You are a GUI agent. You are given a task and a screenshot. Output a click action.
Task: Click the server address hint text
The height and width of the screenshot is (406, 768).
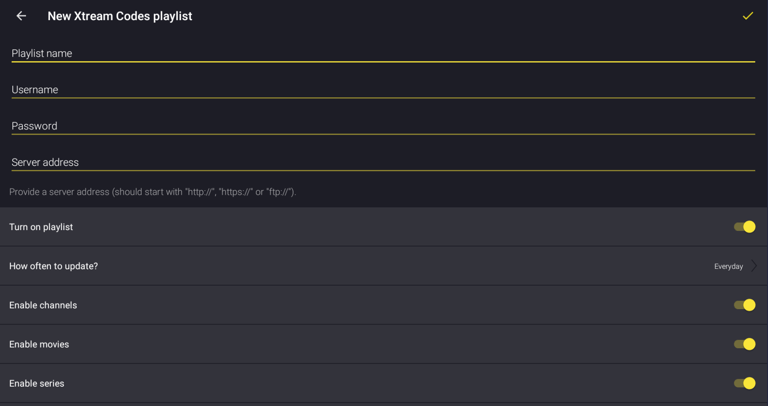[153, 192]
